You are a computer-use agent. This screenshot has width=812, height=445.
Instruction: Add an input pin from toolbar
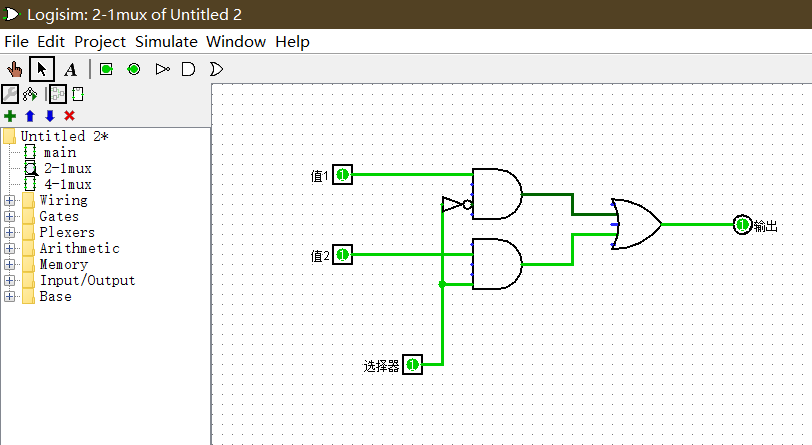click(106, 69)
